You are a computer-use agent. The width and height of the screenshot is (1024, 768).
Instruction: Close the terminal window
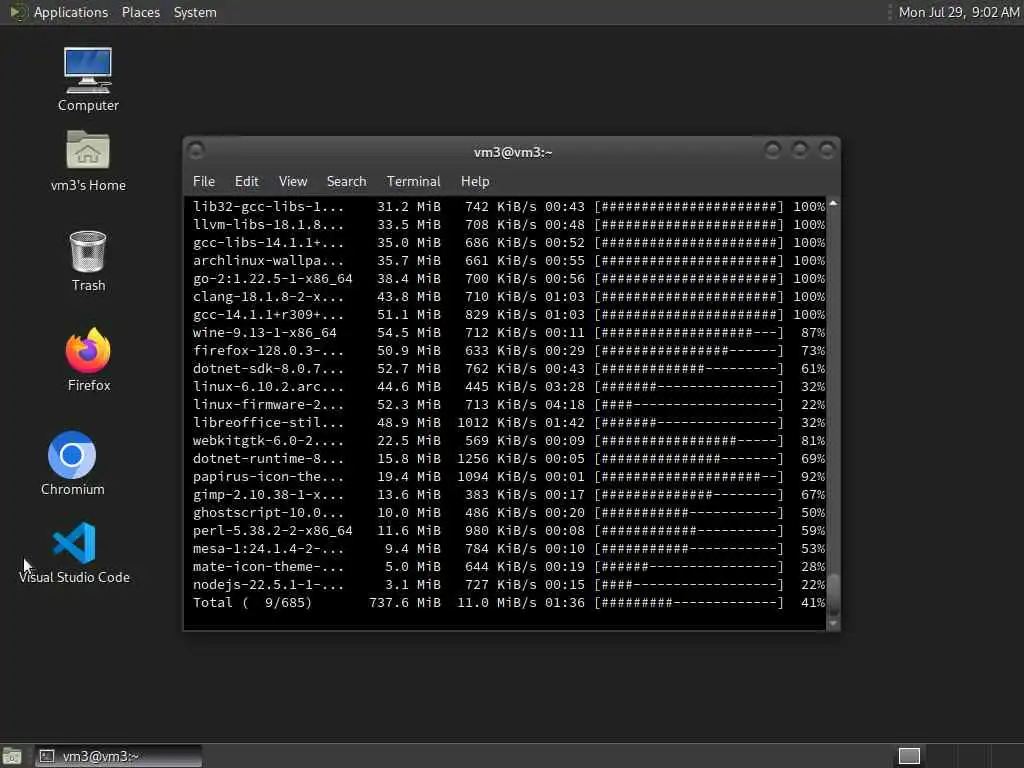[827, 151]
